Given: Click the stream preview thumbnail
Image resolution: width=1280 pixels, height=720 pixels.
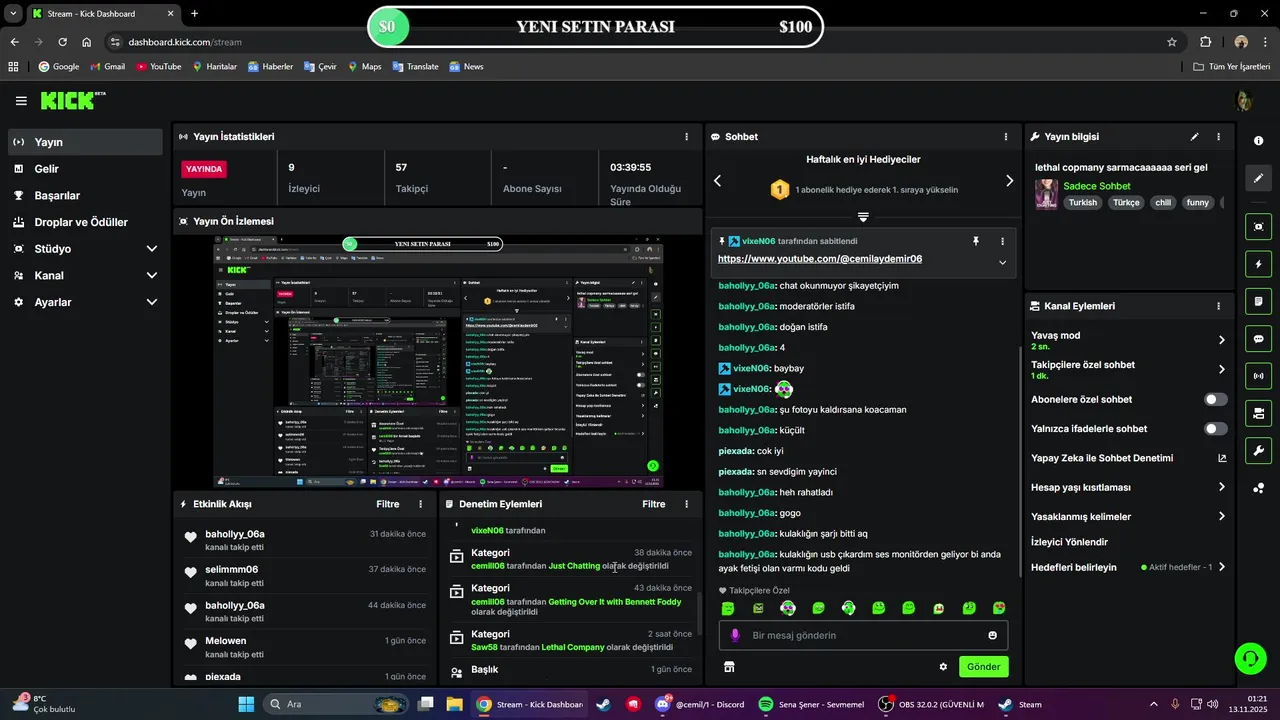Looking at the screenshot, I should tap(439, 362).
